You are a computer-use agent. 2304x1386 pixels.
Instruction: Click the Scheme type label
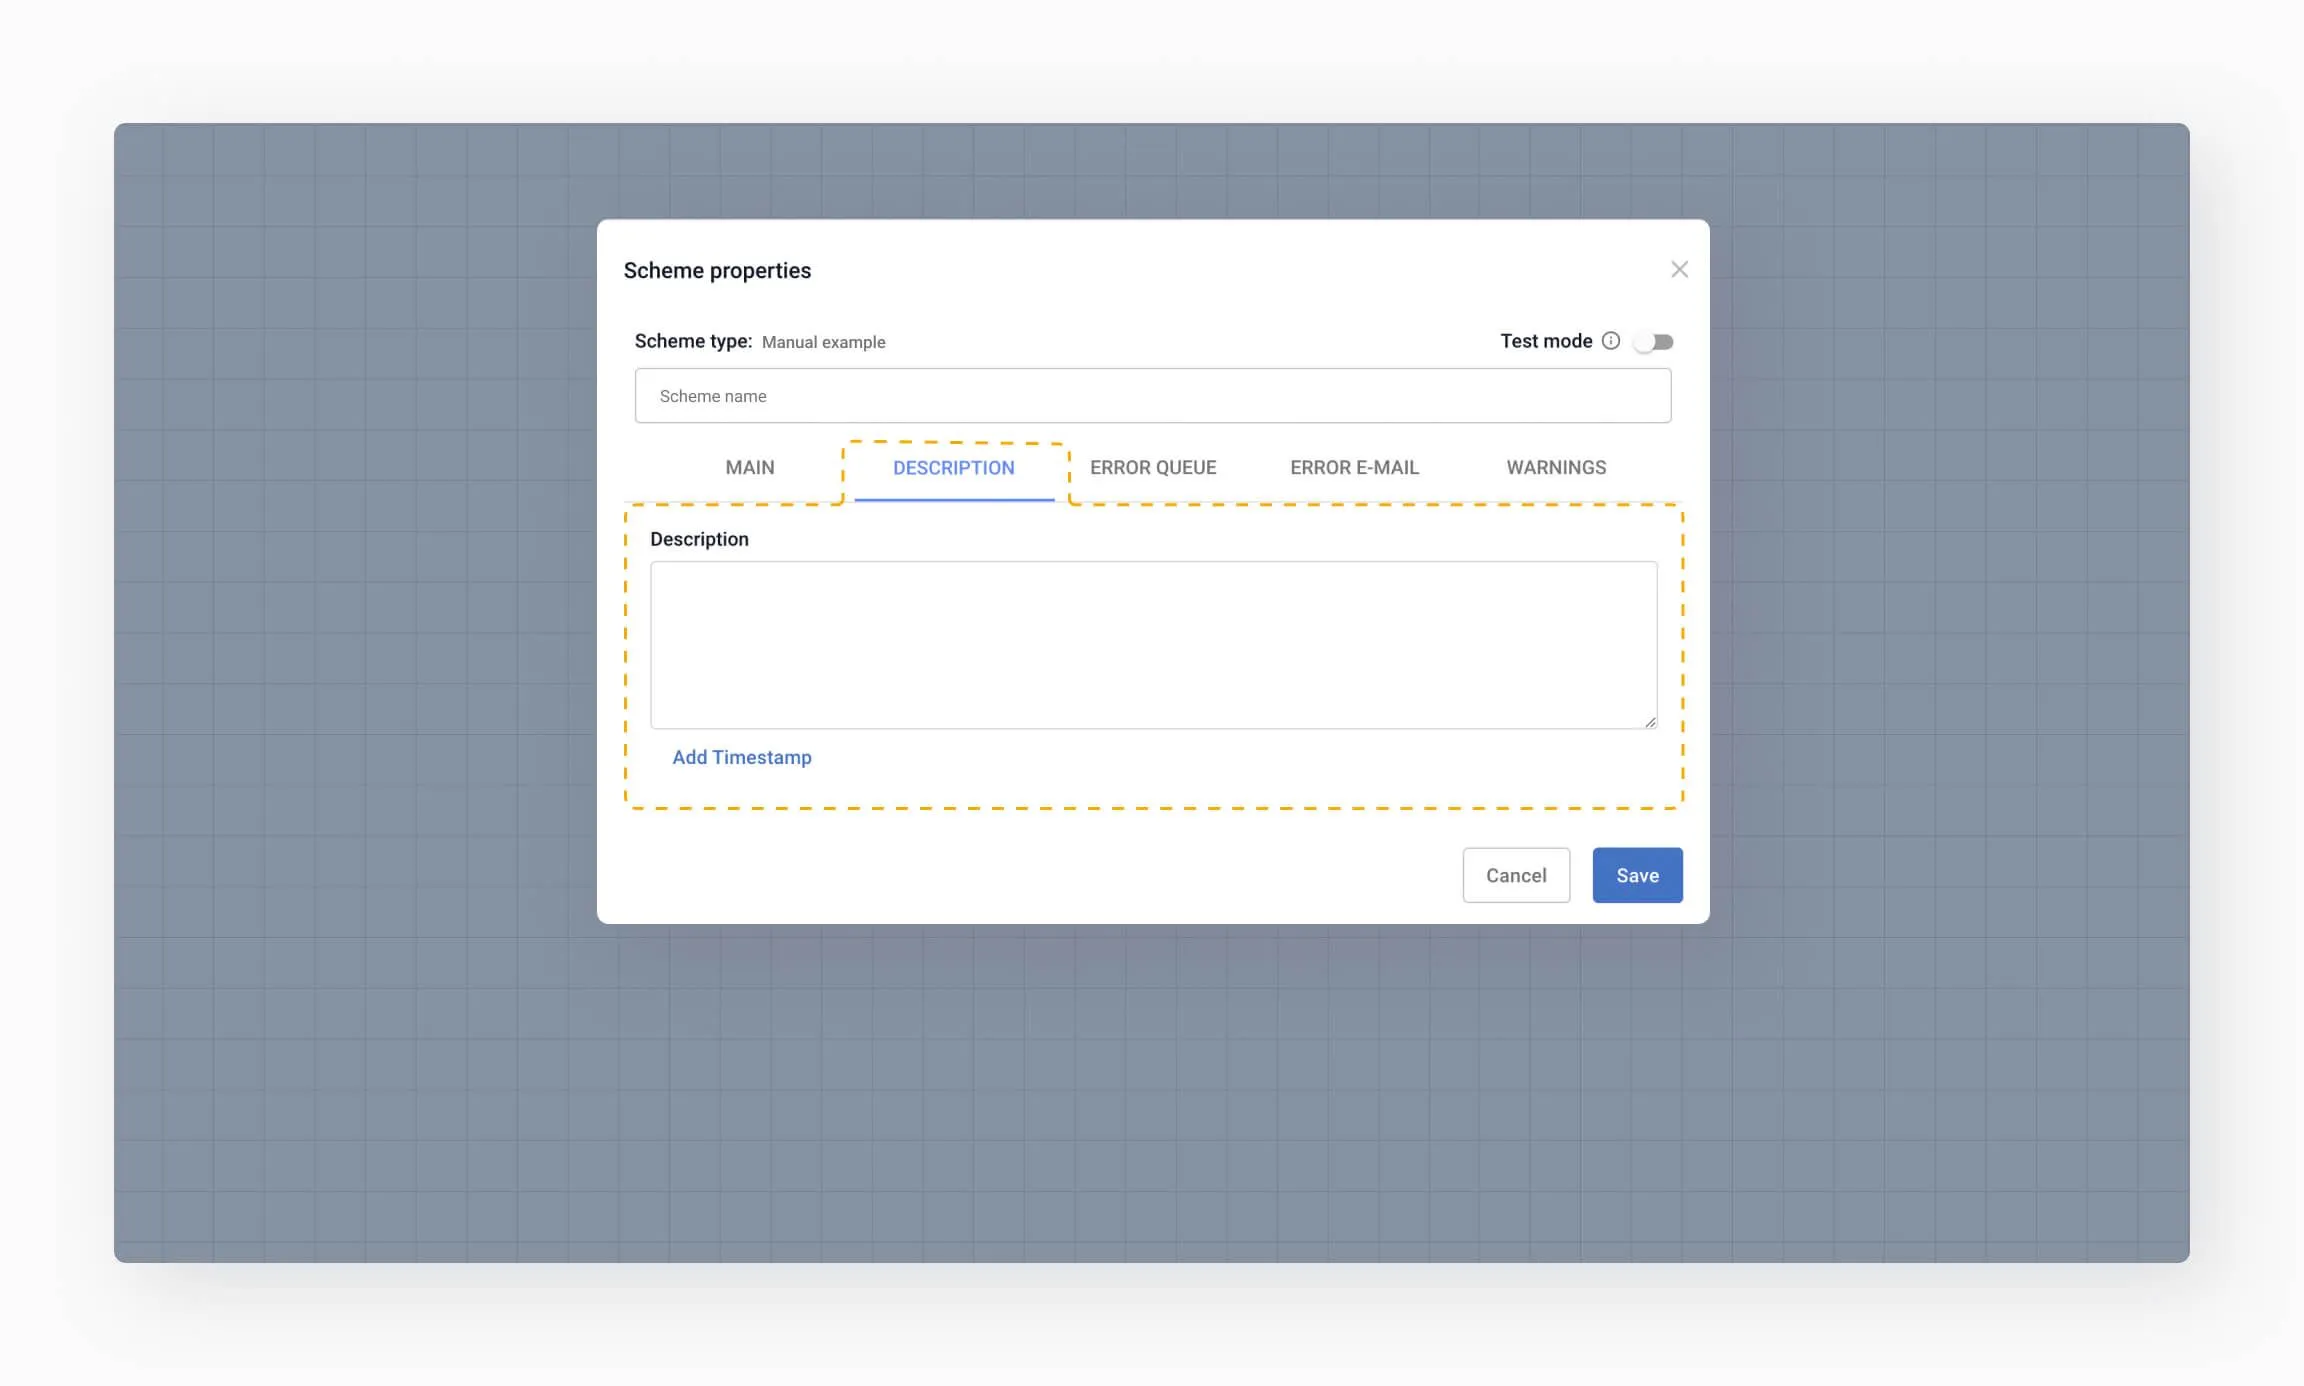click(693, 341)
